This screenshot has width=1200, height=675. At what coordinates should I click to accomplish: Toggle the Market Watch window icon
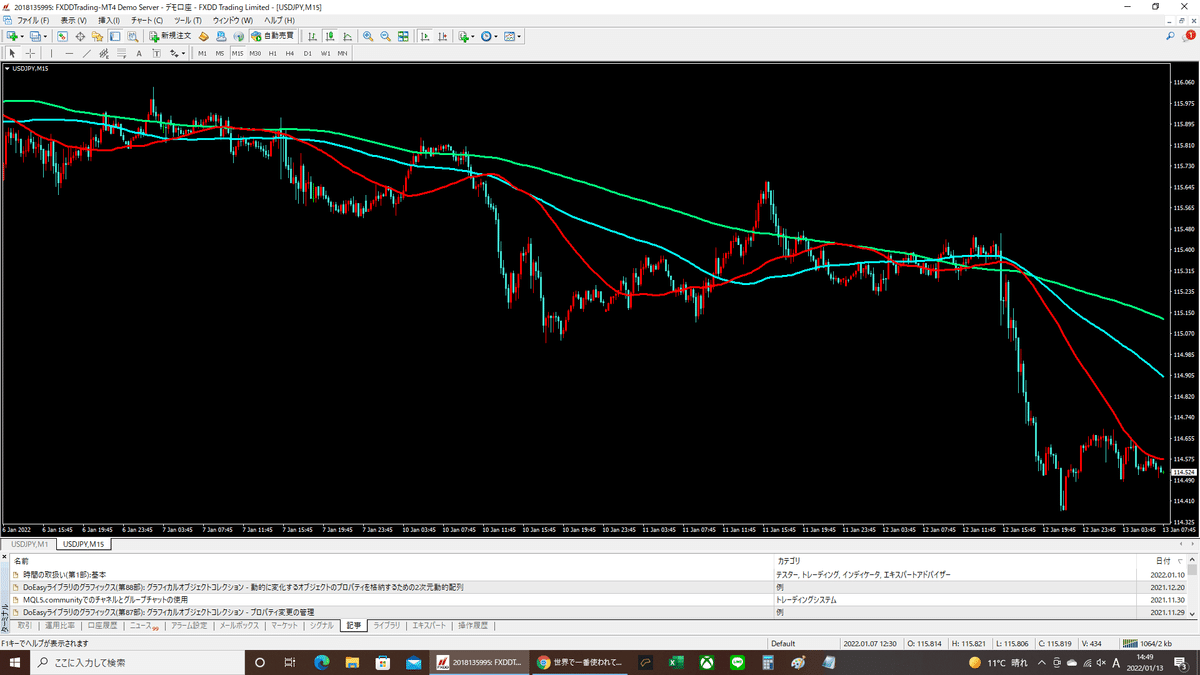click(62, 36)
